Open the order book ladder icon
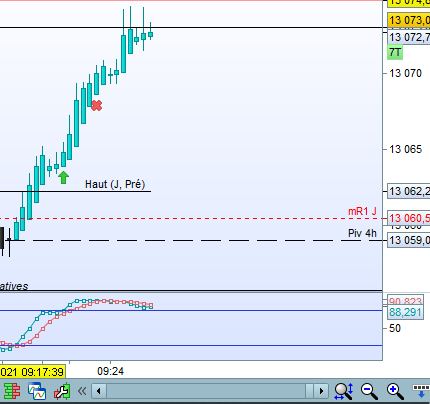Viewport: 430px width, 404px height. coord(12,391)
